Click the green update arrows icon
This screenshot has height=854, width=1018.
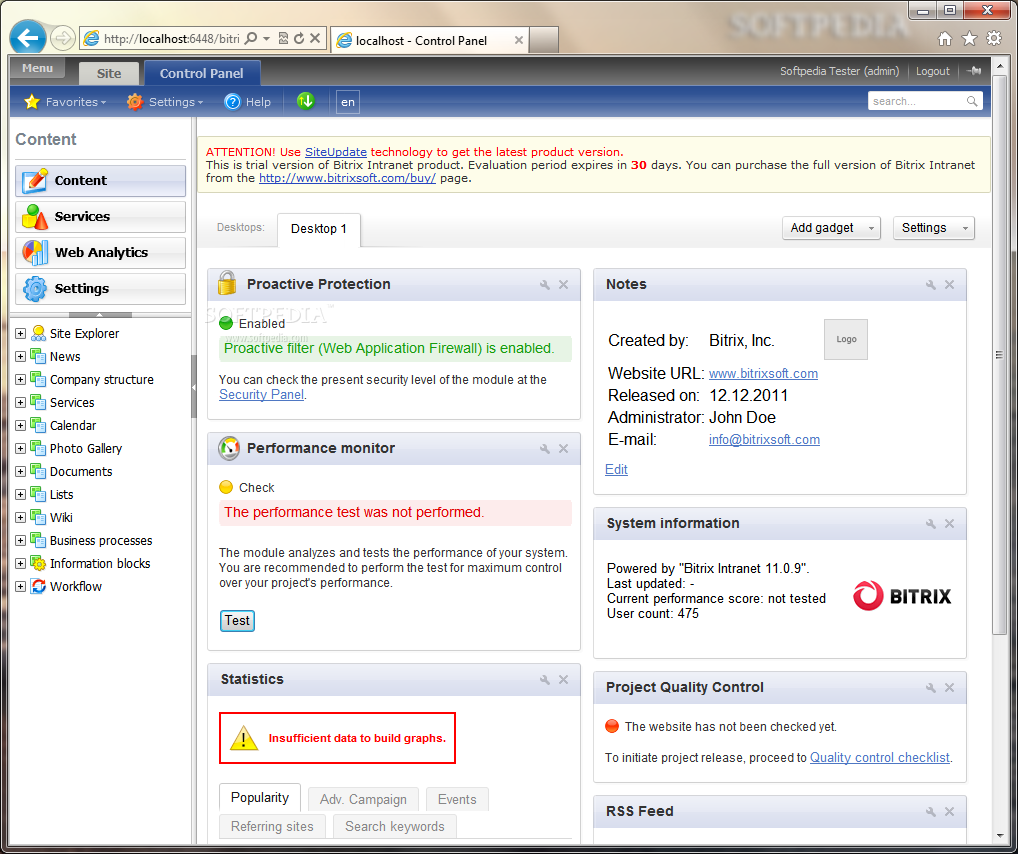click(305, 101)
